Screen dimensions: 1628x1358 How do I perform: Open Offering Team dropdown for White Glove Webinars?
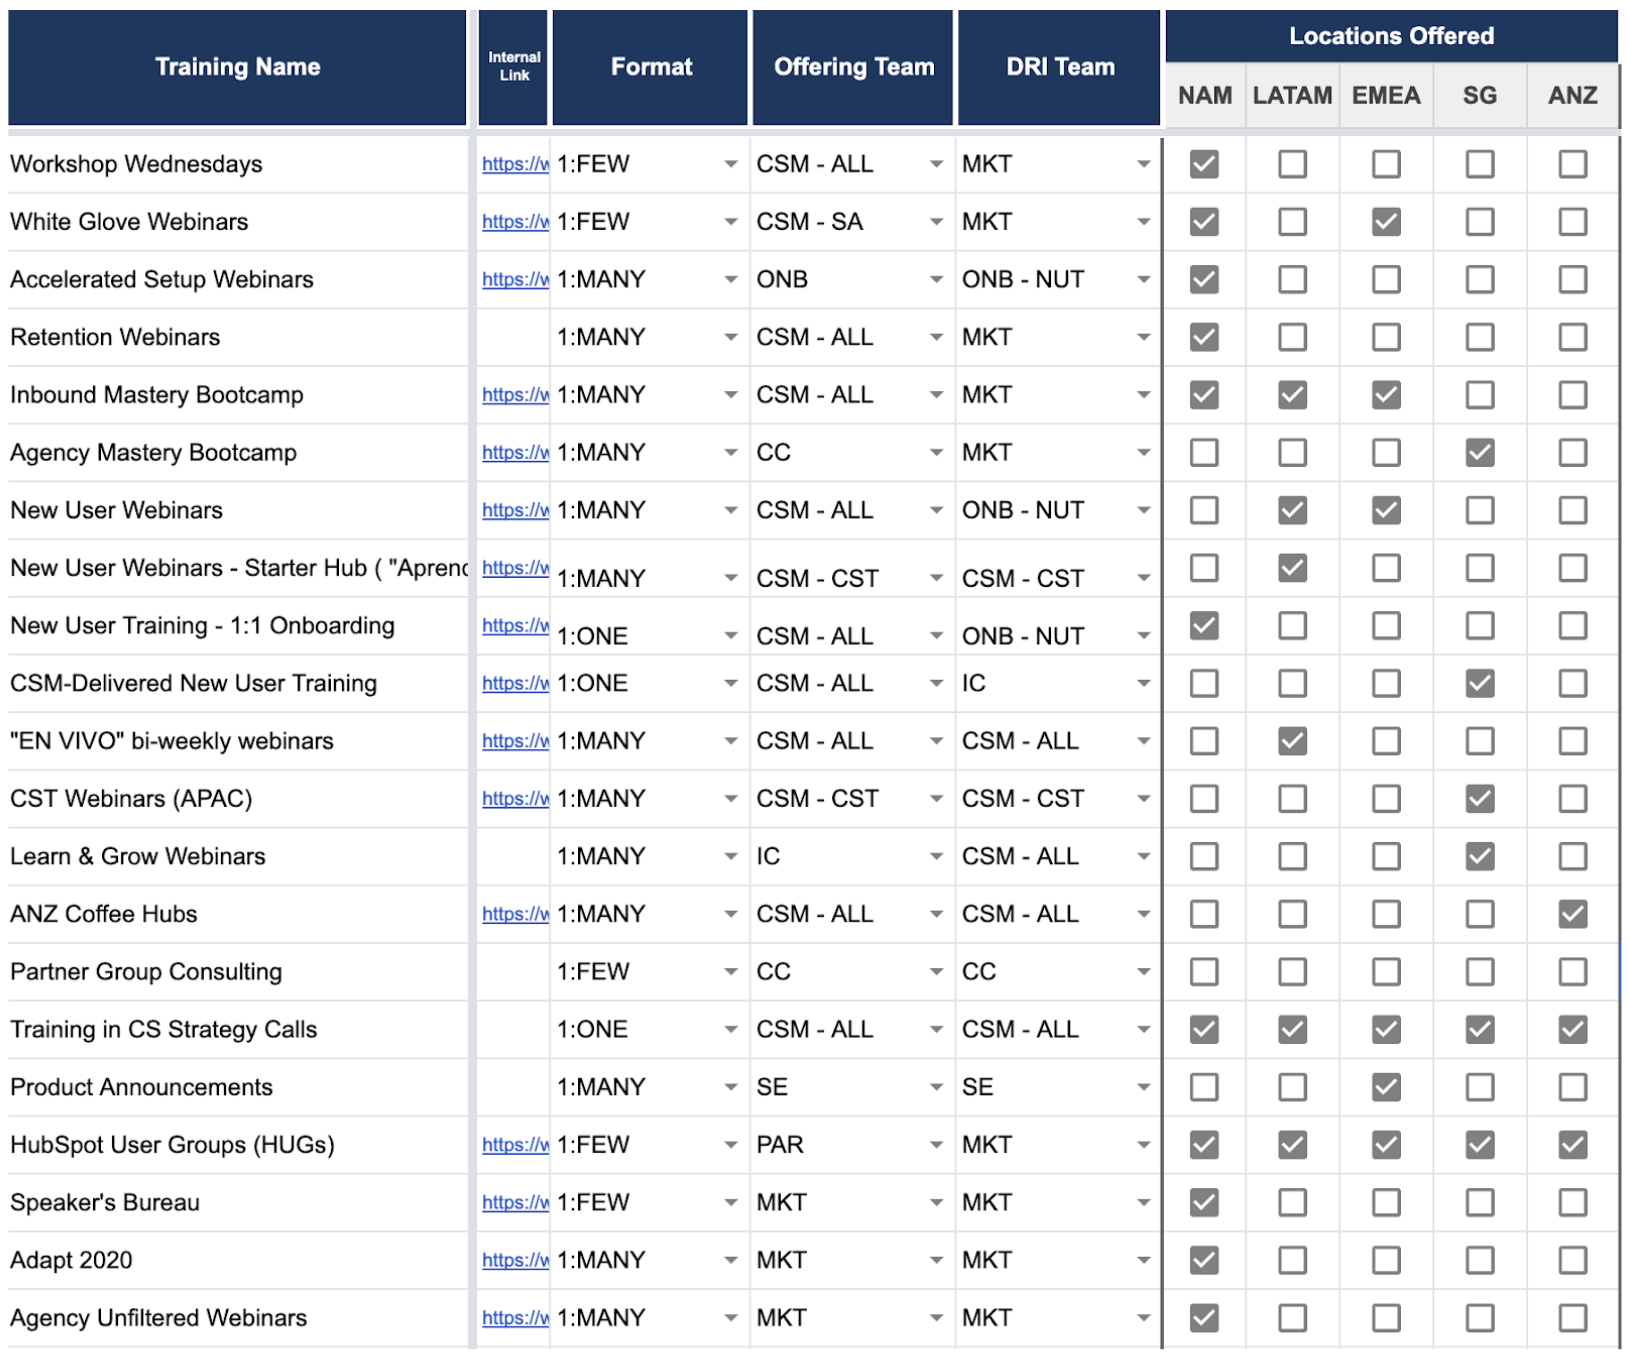[936, 222]
